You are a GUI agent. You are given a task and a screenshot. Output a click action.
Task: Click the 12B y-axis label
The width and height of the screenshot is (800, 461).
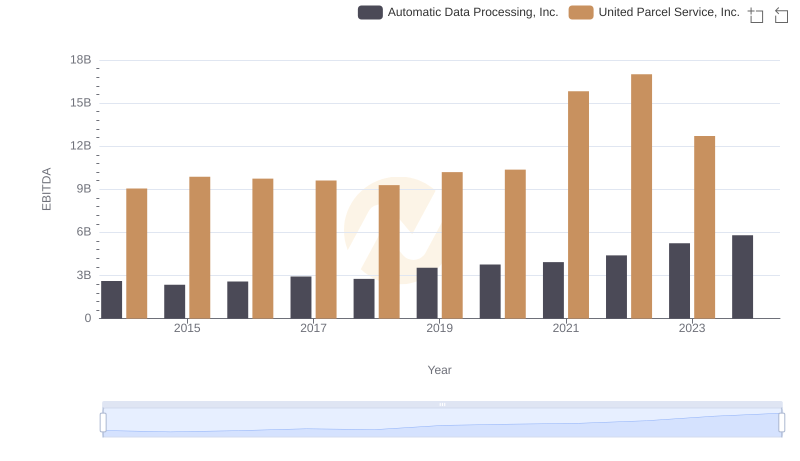[x=81, y=146]
